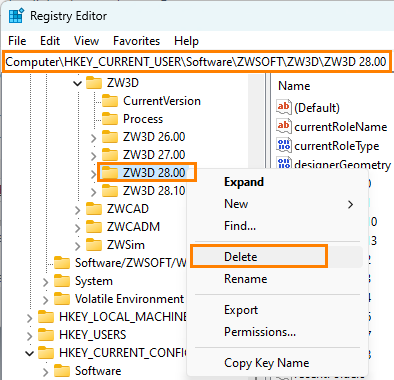This screenshot has height=380, width=394.
Task: Click the registry path address bar
Action: [x=197, y=62]
